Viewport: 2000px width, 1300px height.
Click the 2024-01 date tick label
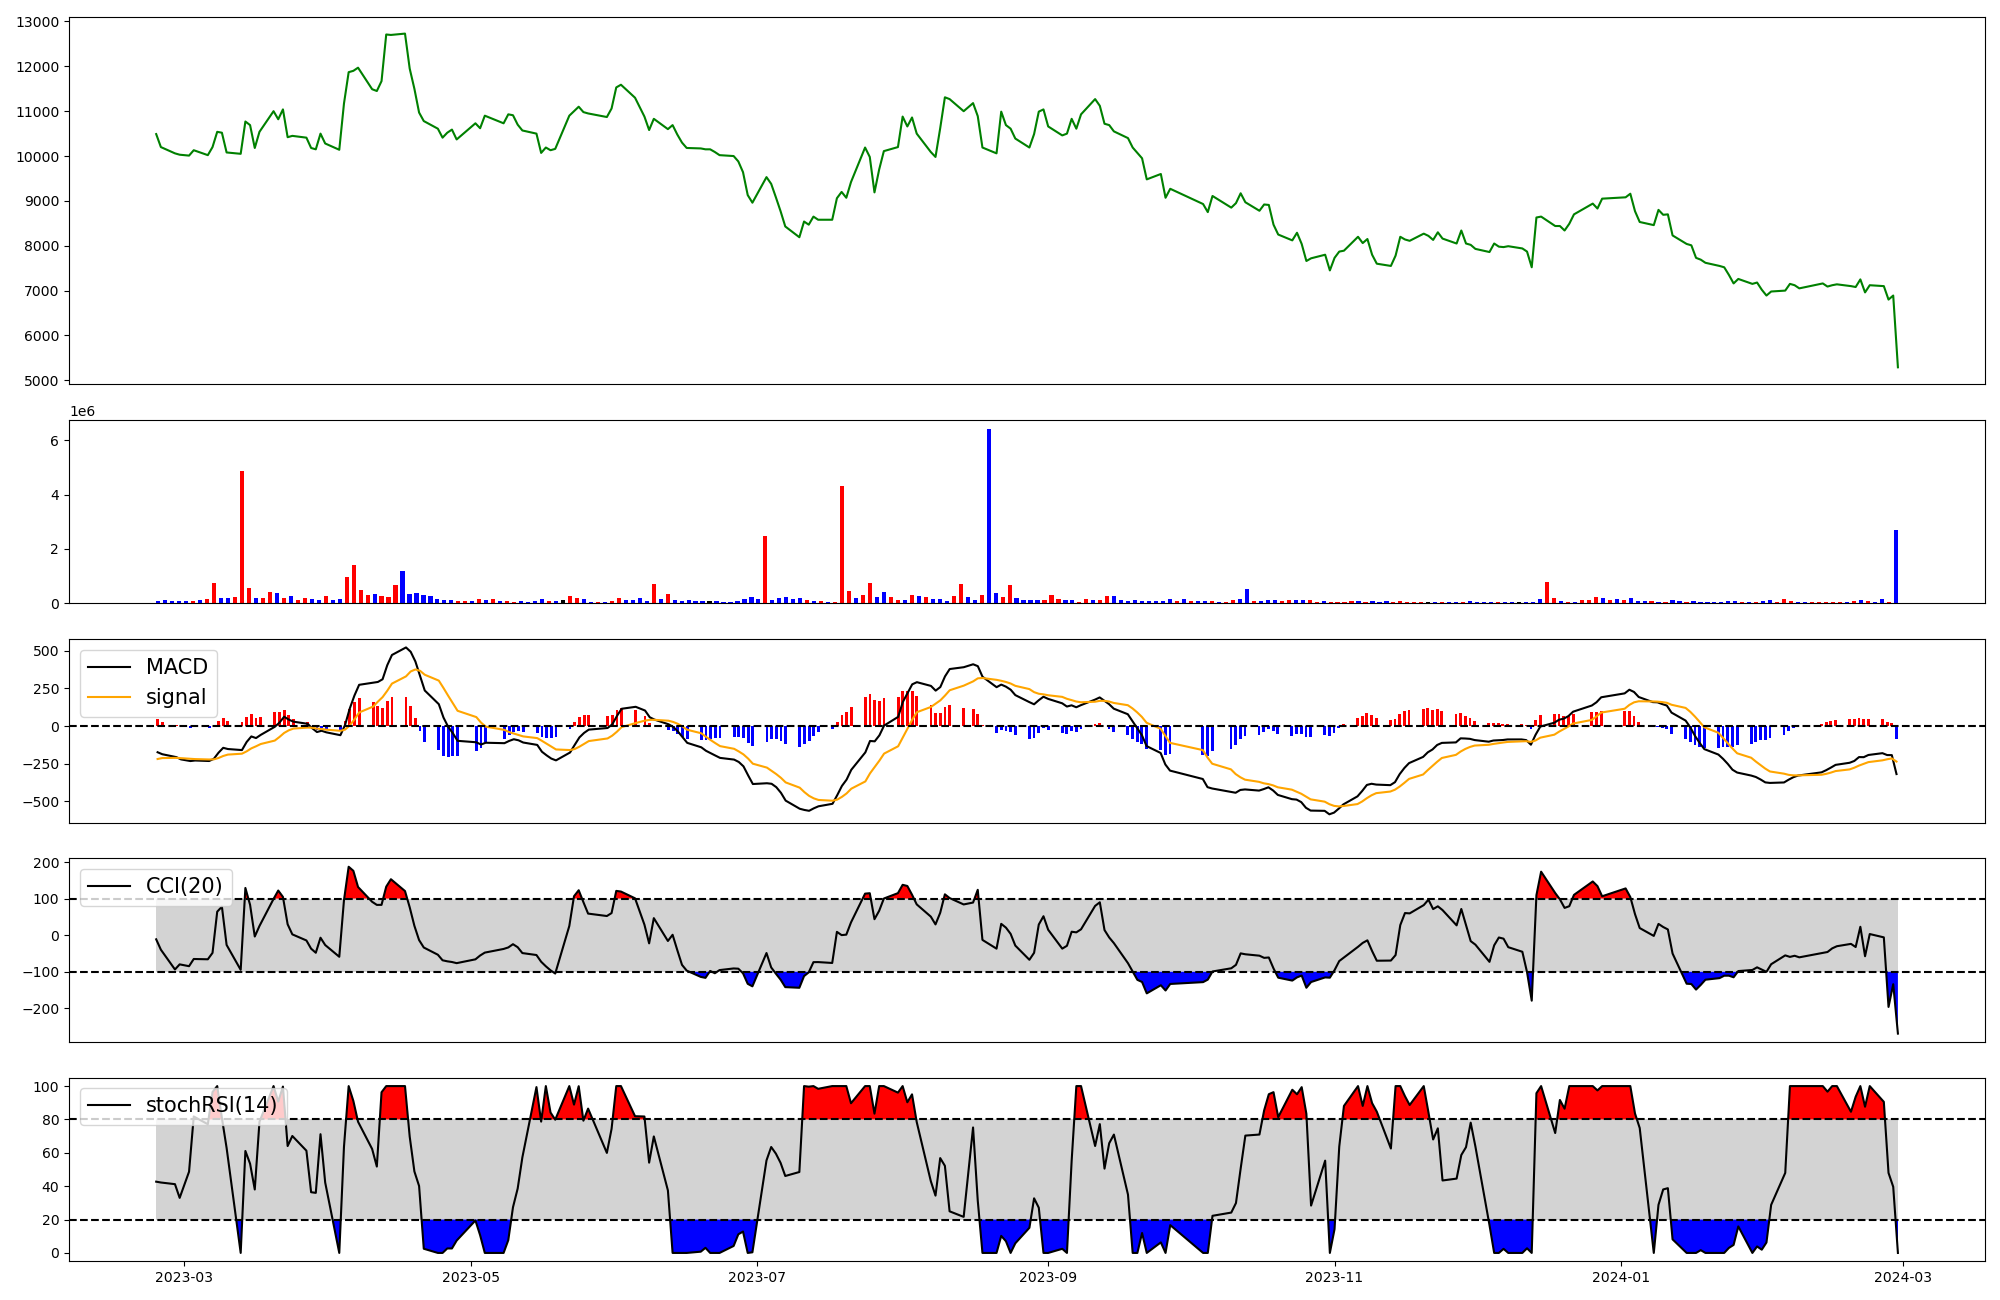pyautogui.click(x=1620, y=1277)
